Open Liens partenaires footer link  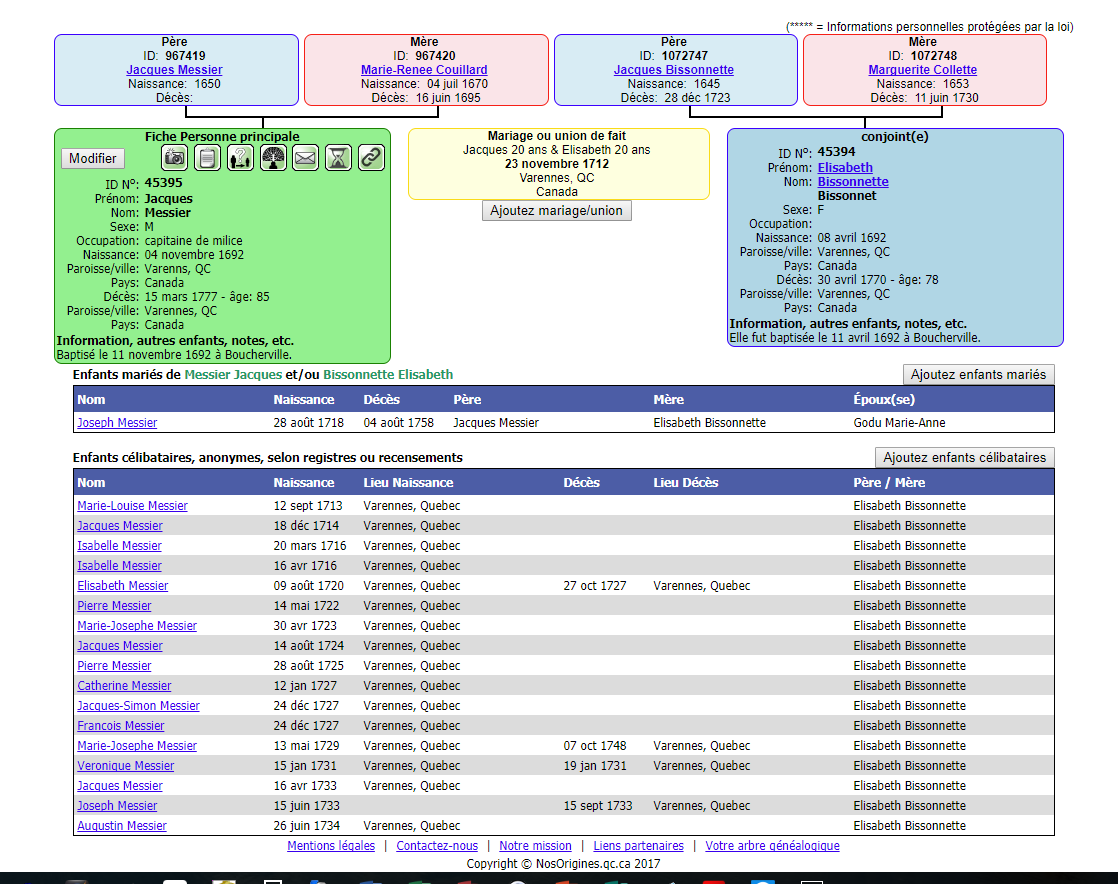point(639,846)
